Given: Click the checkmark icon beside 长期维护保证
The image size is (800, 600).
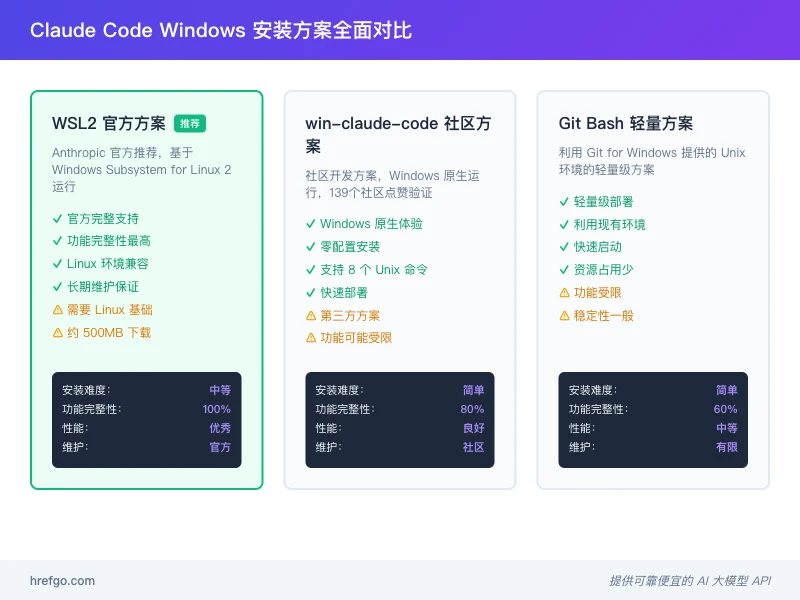Looking at the screenshot, I should pos(57,287).
